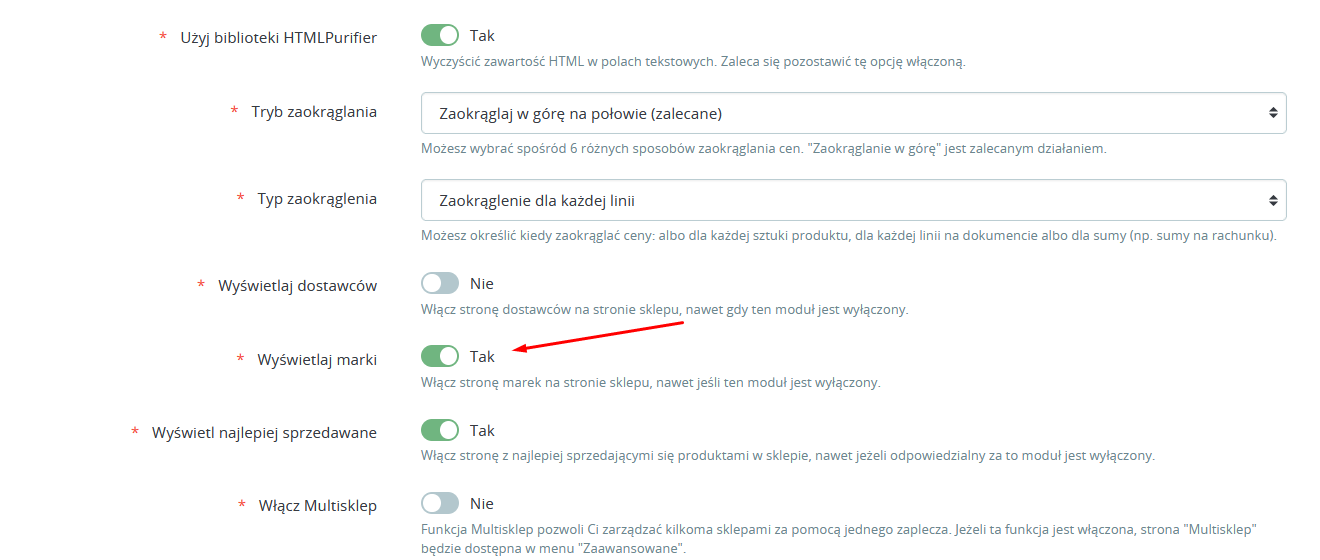Click the Wyświetl najlepiej sprzedawane field label
This screenshot has height=560, width=1320.
(264, 433)
